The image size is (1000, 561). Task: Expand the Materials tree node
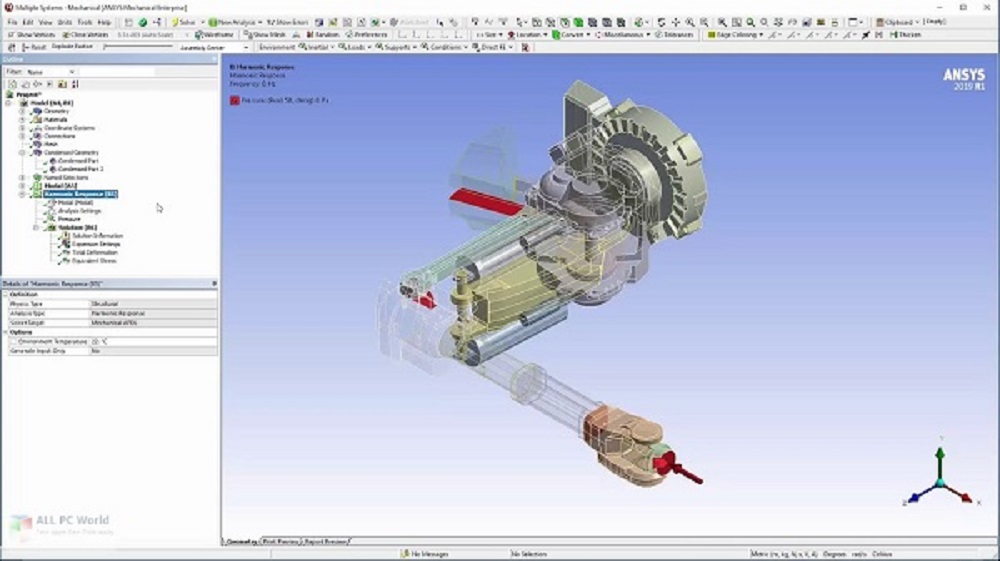coord(22,119)
